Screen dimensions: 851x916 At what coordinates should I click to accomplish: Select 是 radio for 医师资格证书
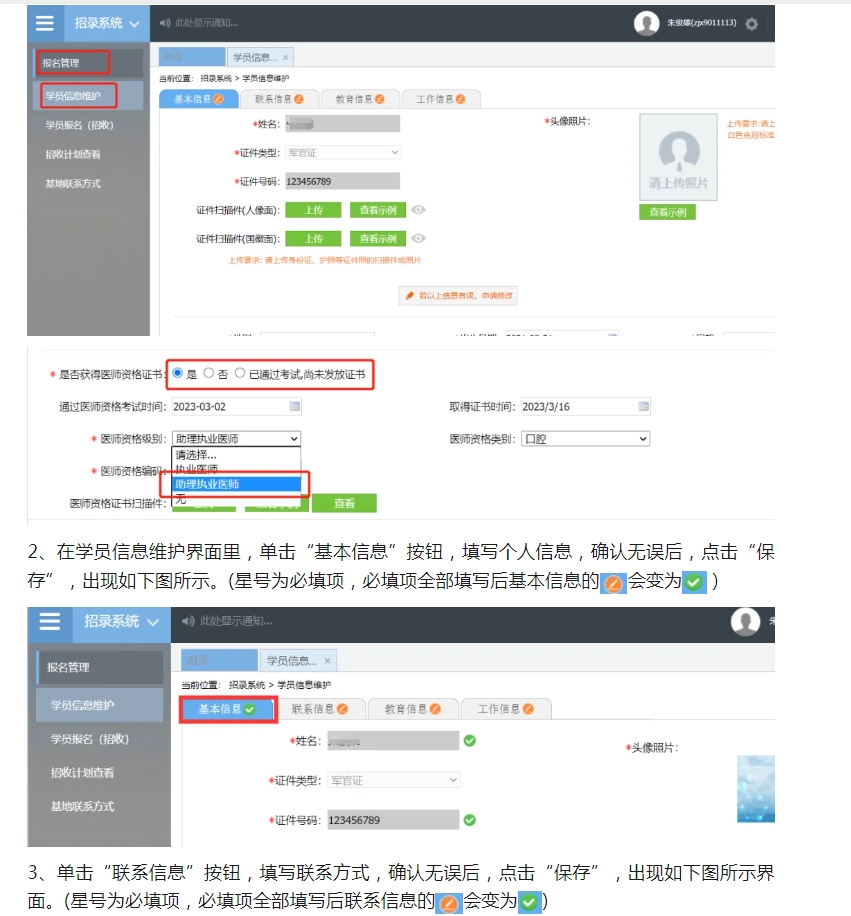(x=178, y=373)
